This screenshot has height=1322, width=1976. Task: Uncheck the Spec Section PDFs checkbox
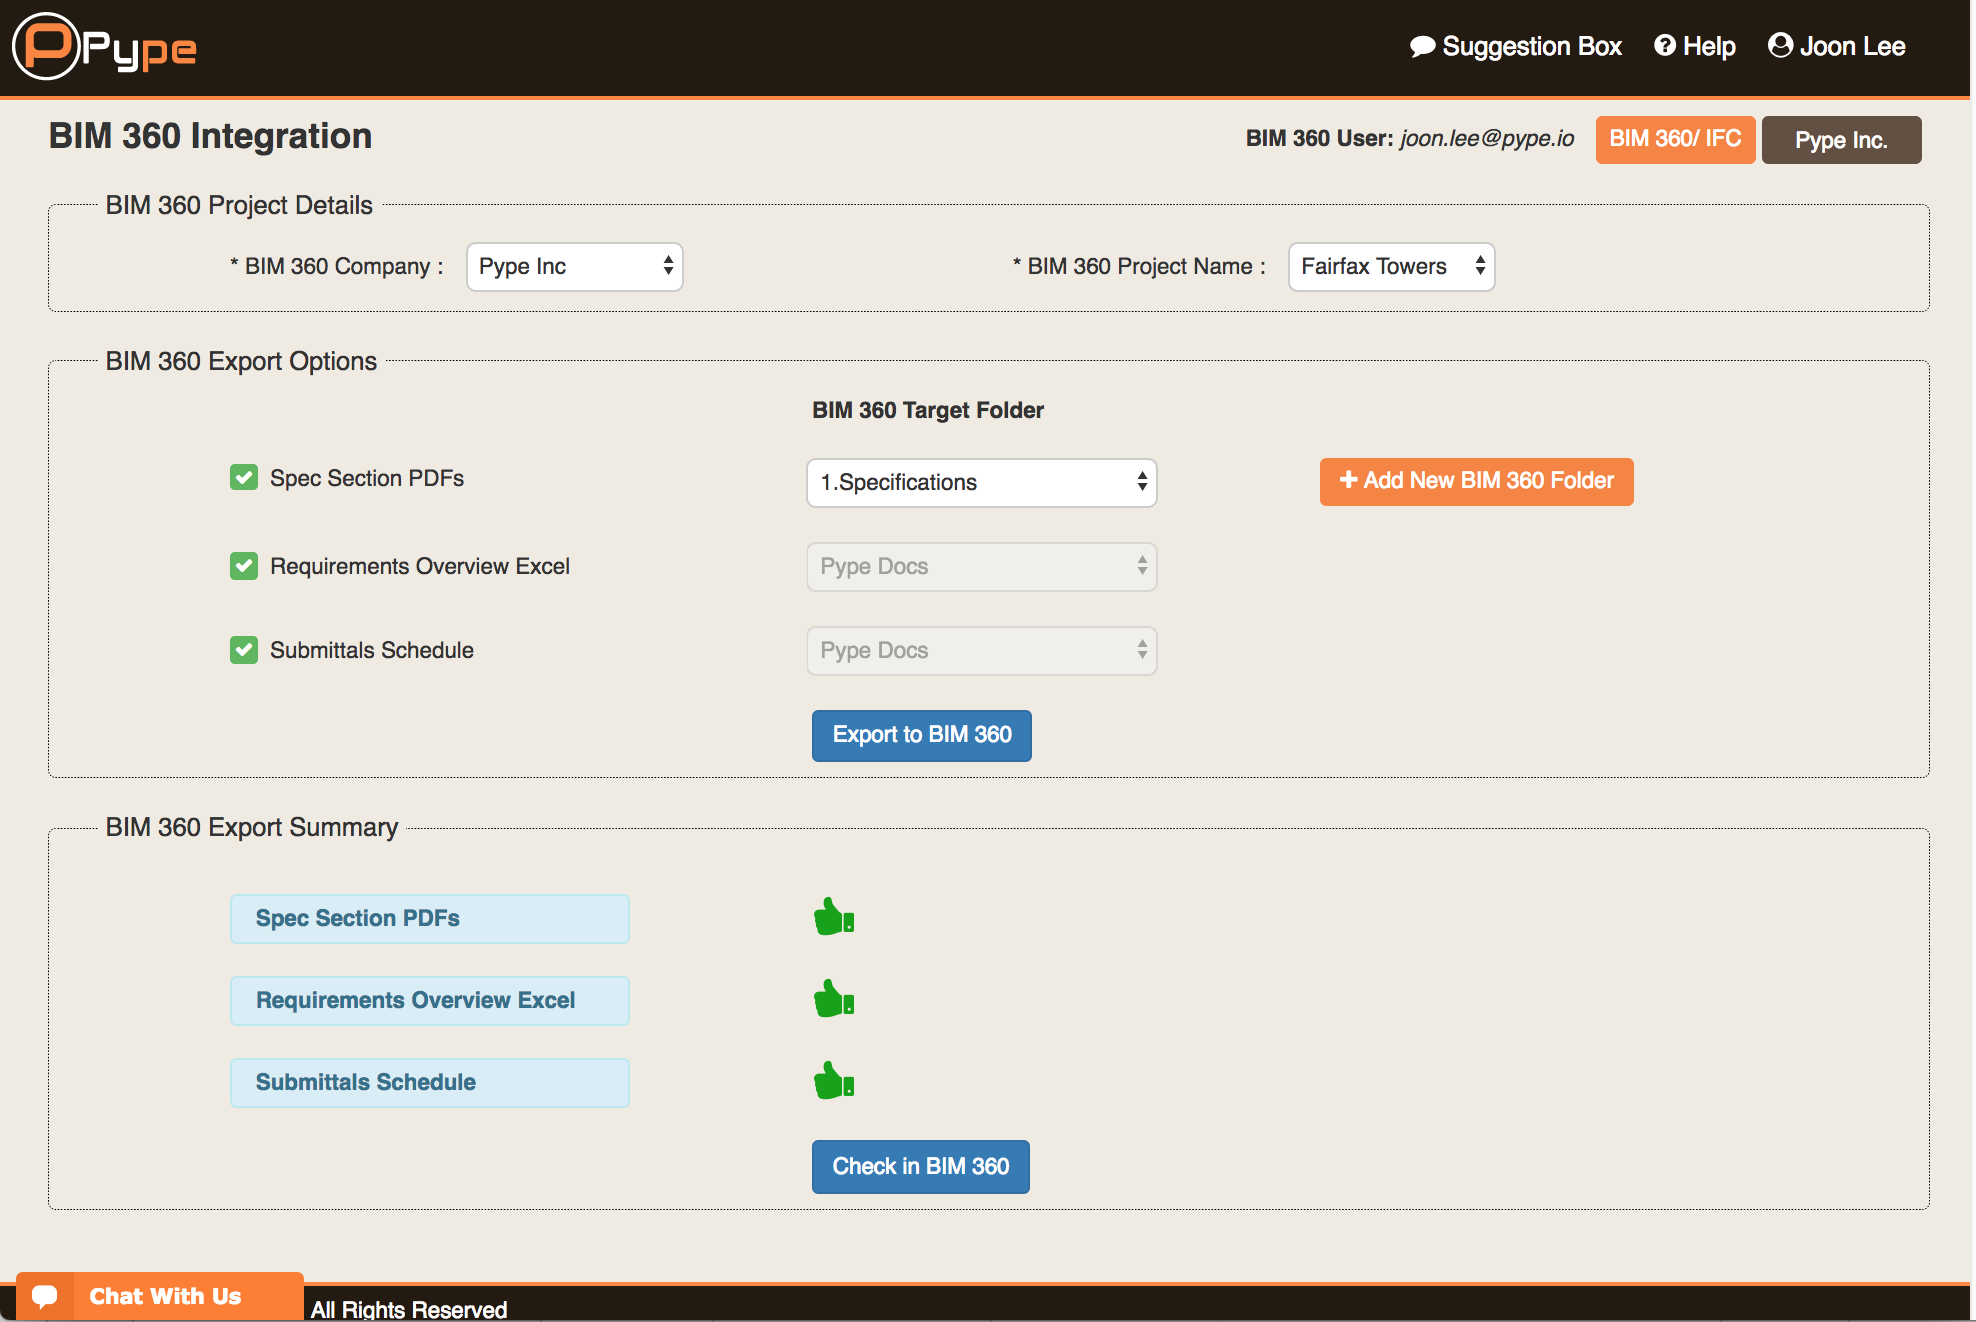[244, 478]
